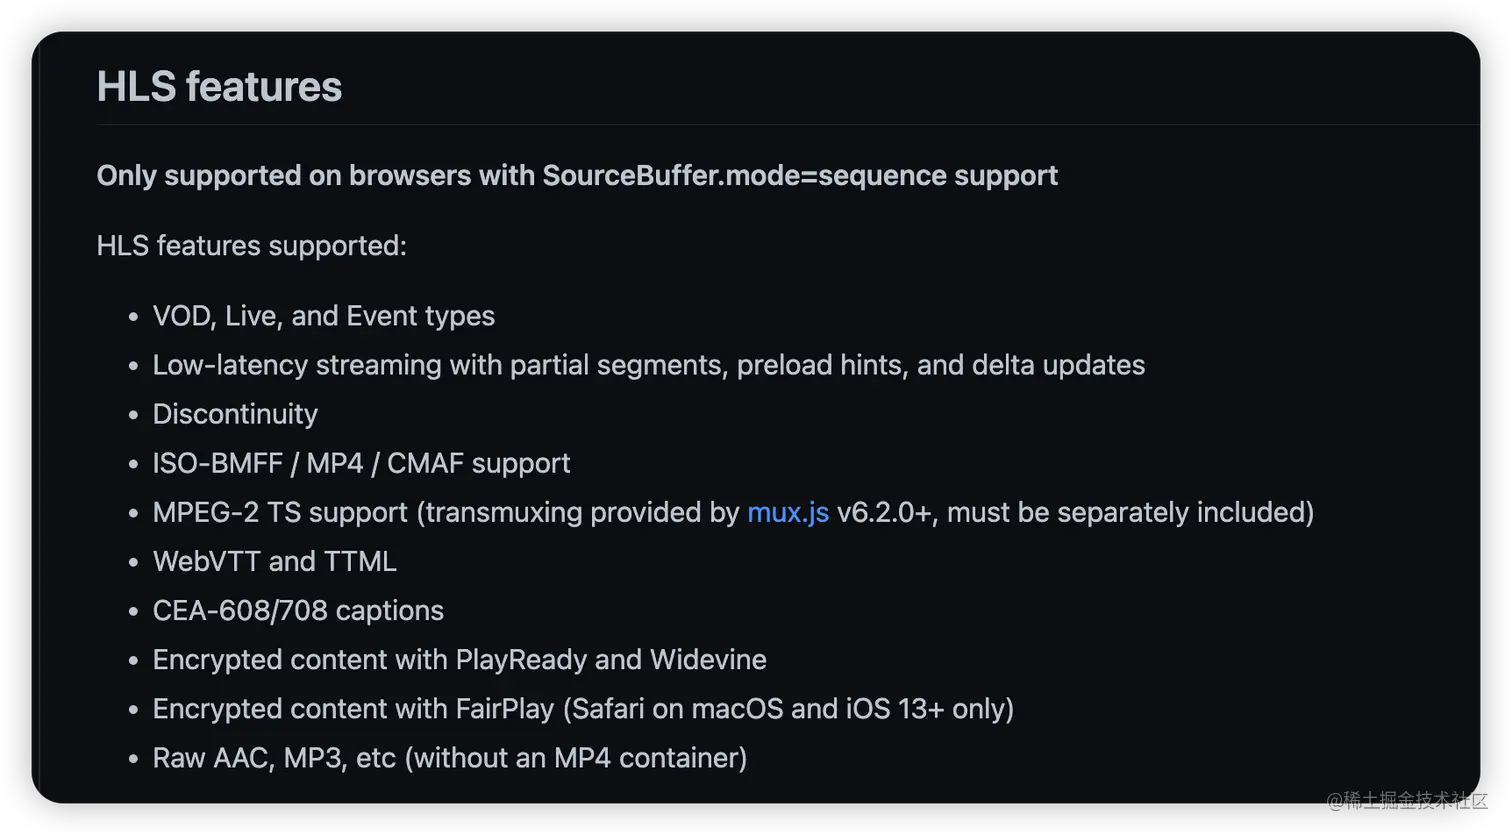Click the 'MP4 container' phrase
Image resolution: width=1512 pixels, height=835 pixels.
click(x=646, y=757)
